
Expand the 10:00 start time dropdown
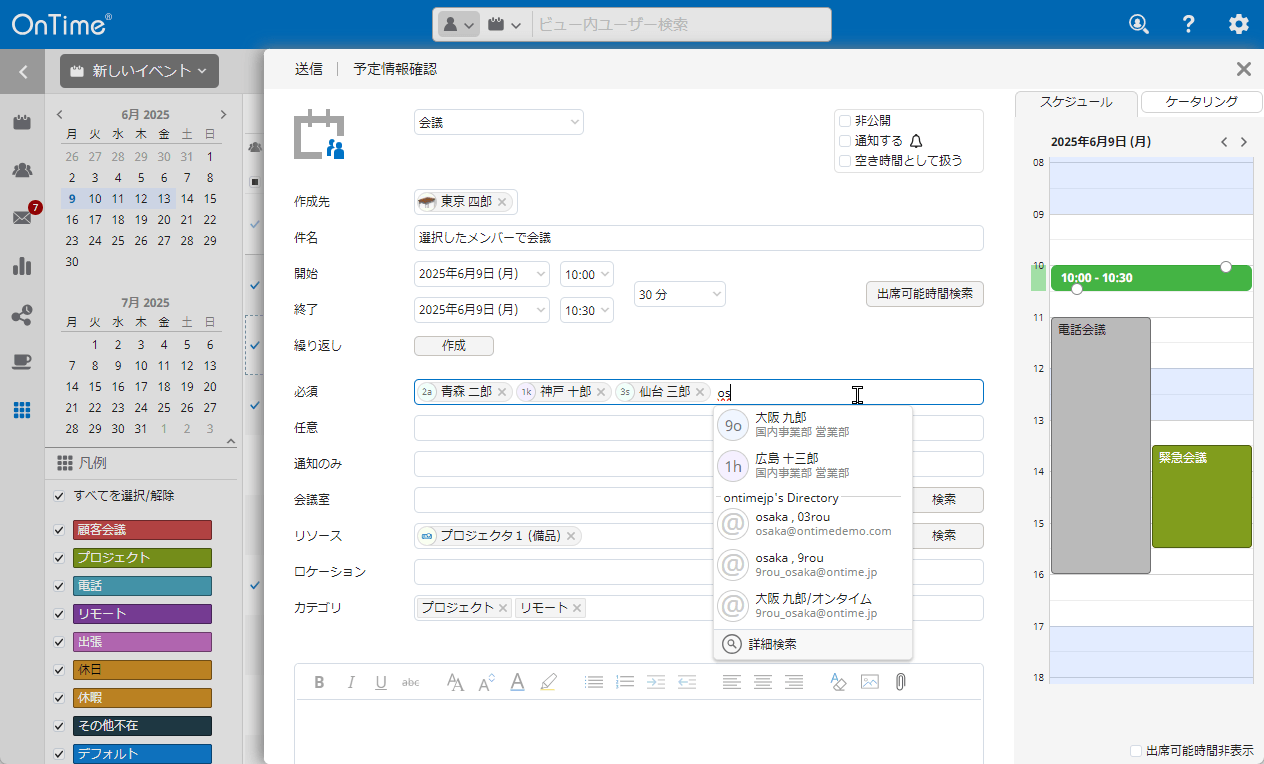pos(587,273)
